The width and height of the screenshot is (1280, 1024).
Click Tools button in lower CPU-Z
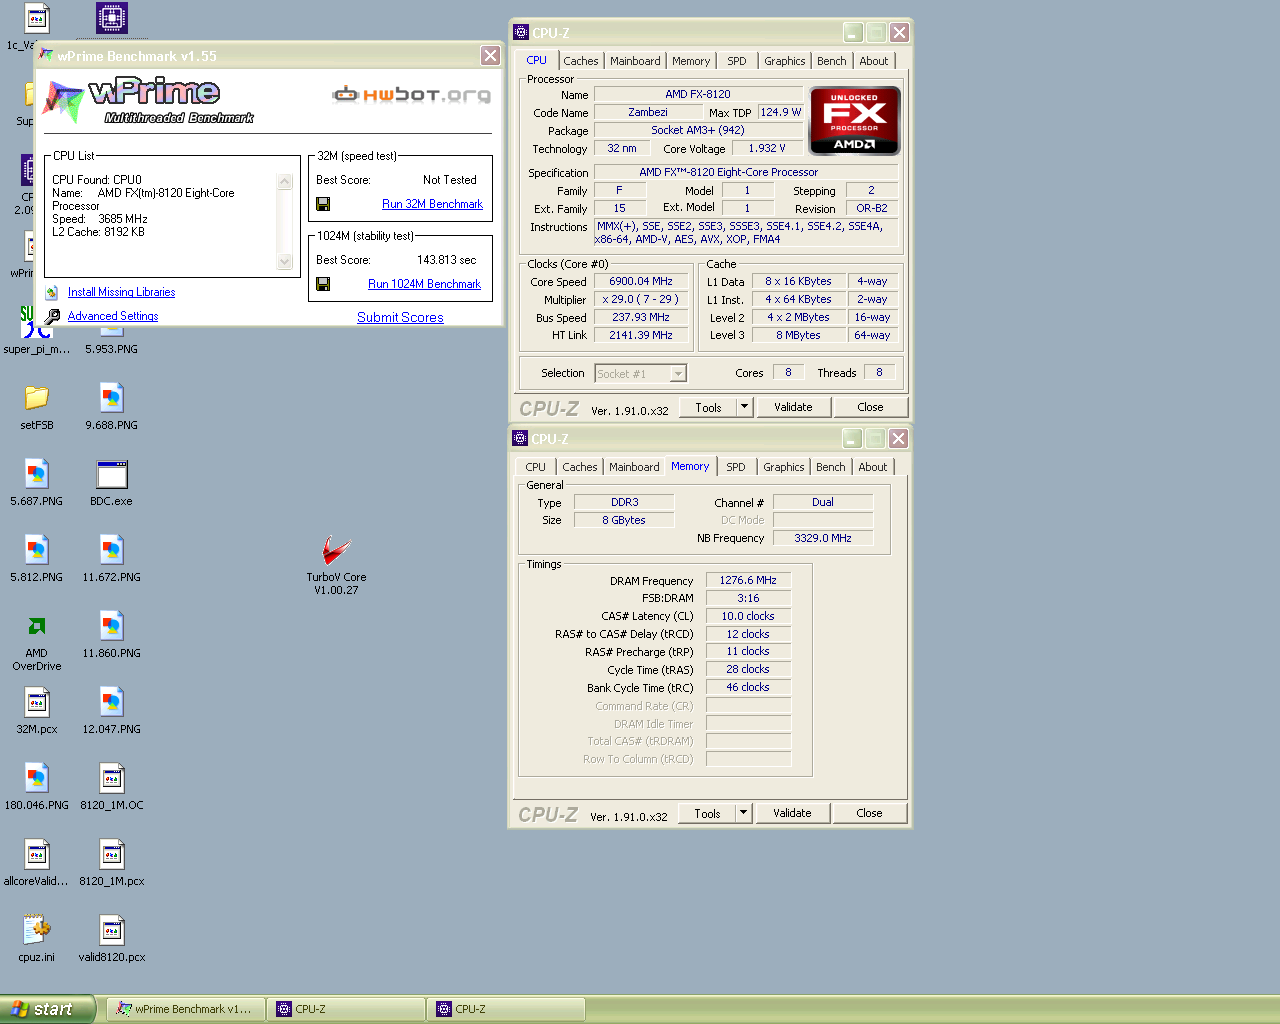pos(707,813)
